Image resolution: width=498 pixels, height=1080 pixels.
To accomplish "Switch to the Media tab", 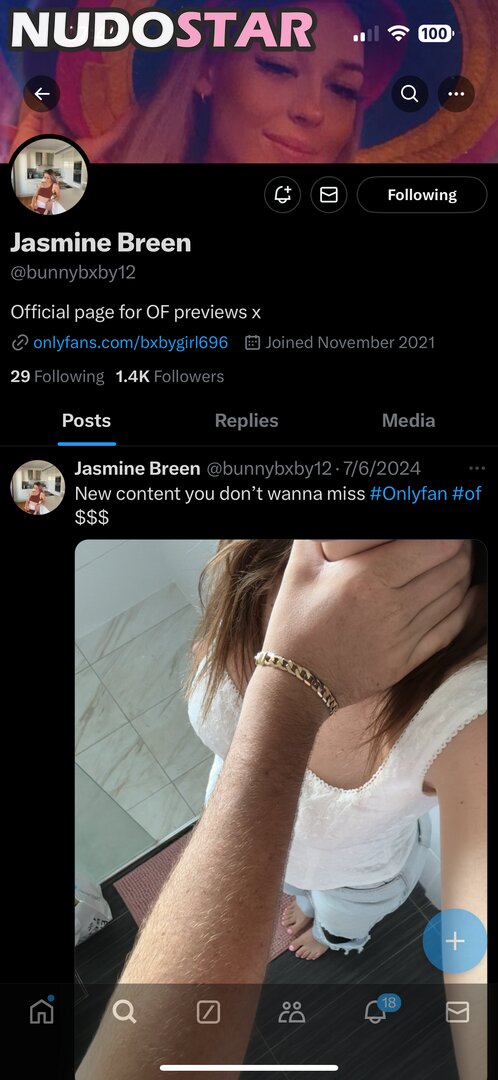I will pos(408,421).
